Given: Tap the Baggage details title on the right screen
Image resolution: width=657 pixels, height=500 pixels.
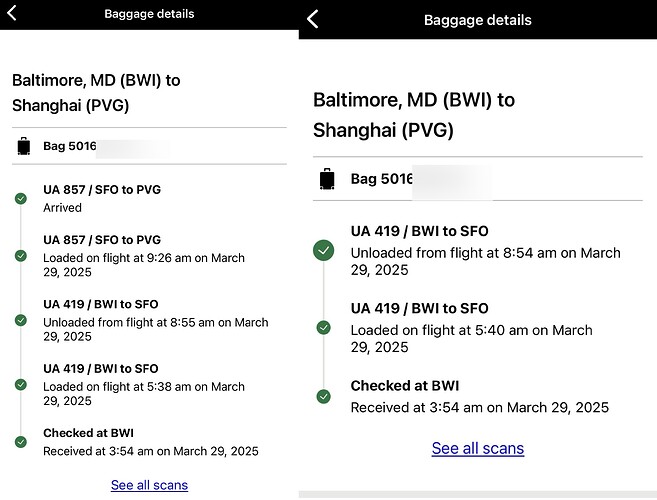Looking at the screenshot, I should click(x=478, y=20).
